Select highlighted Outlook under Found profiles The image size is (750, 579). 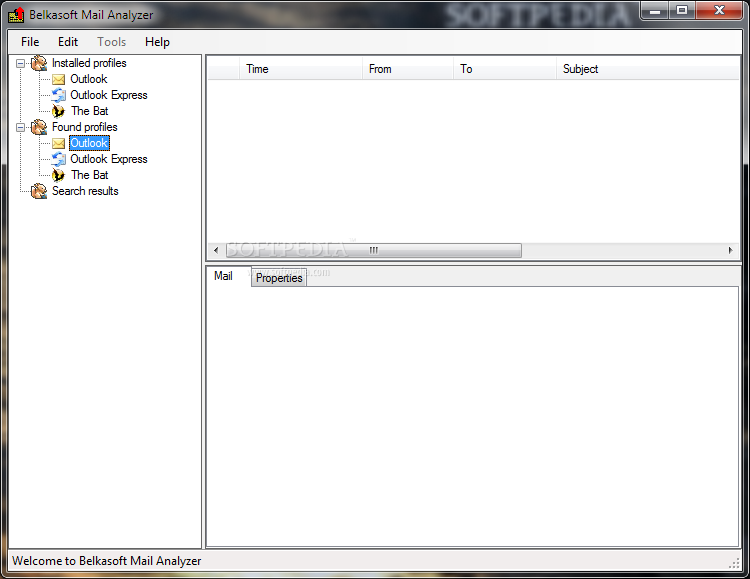tap(89, 143)
